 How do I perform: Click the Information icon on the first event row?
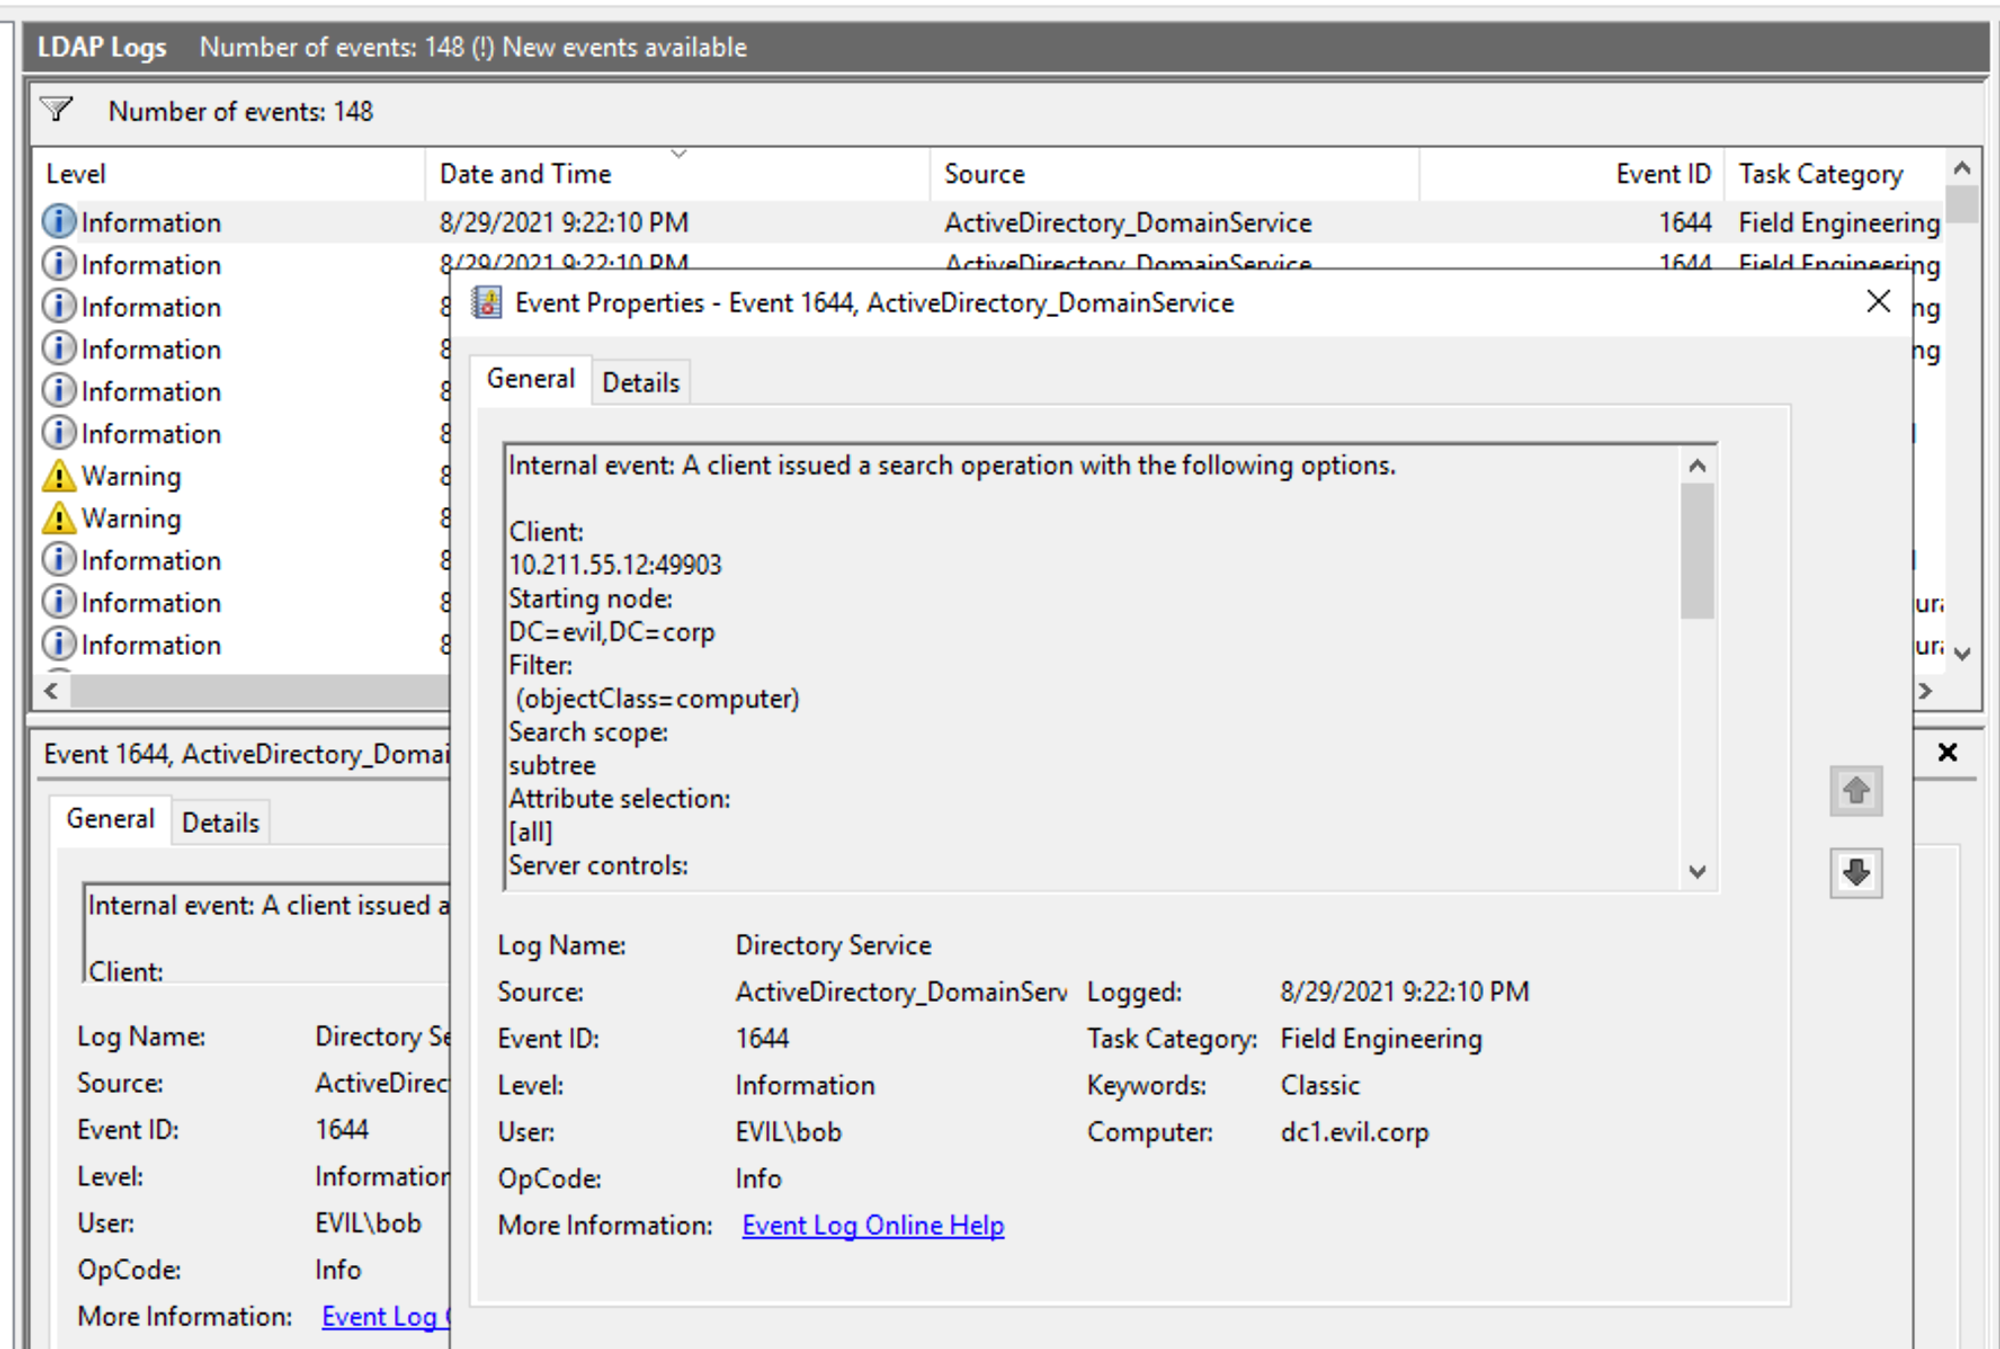point(59,221)
